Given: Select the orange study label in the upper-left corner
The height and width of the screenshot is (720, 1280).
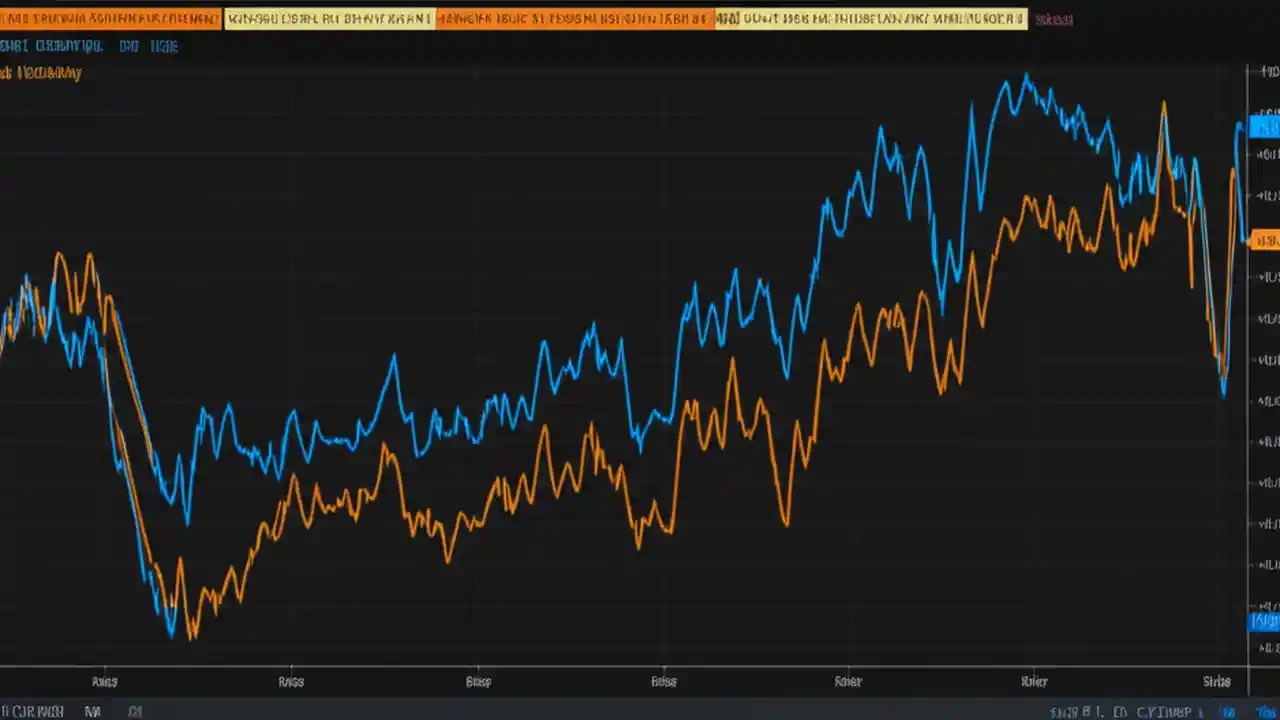Looking at the screenshot, I should click(40, 72).
